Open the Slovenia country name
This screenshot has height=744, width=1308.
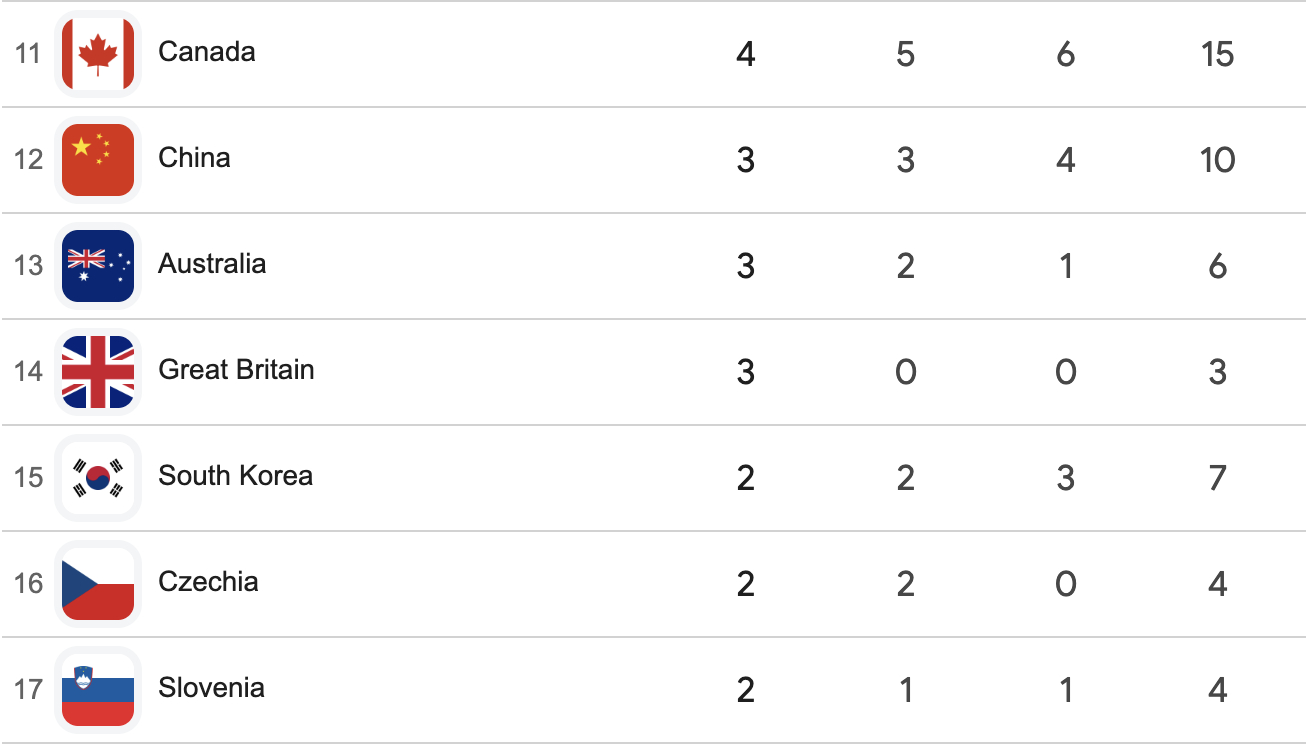click(211, 688)
